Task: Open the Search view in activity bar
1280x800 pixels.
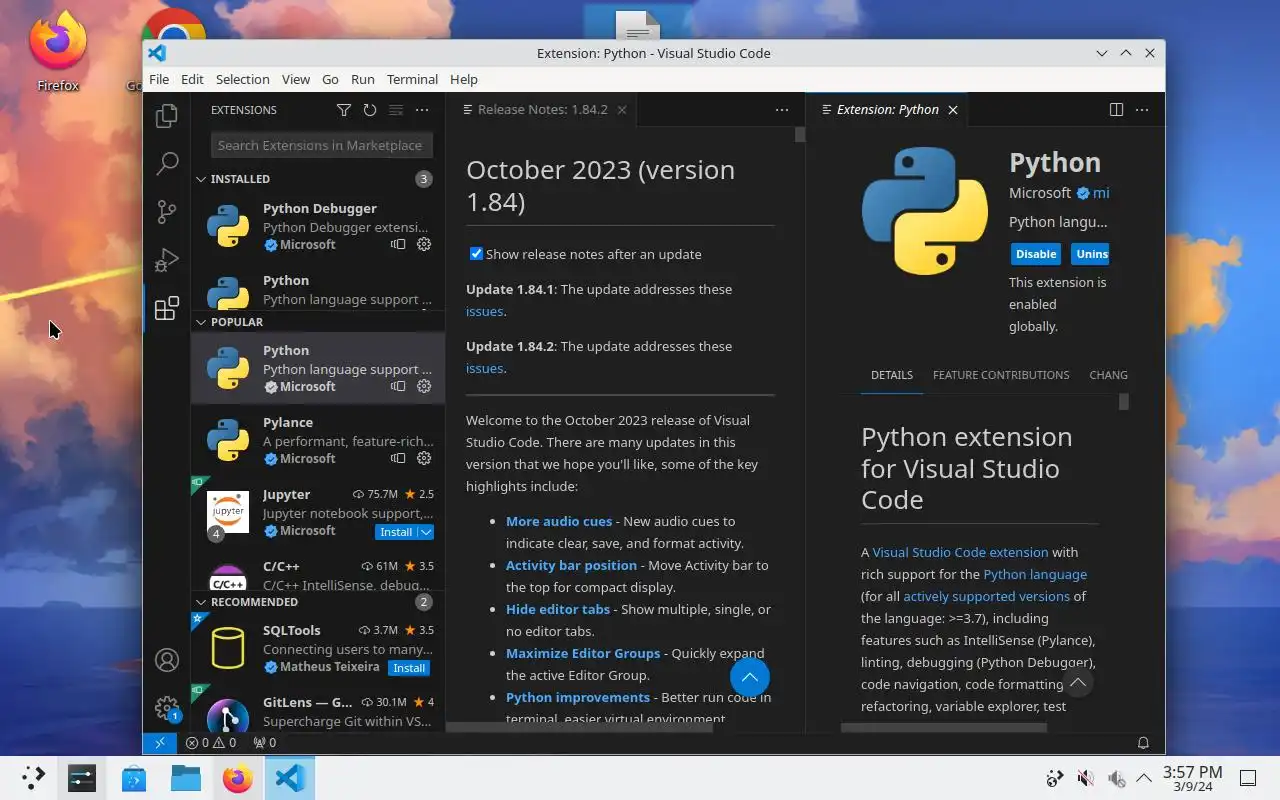Action: [x=167, y=164]
